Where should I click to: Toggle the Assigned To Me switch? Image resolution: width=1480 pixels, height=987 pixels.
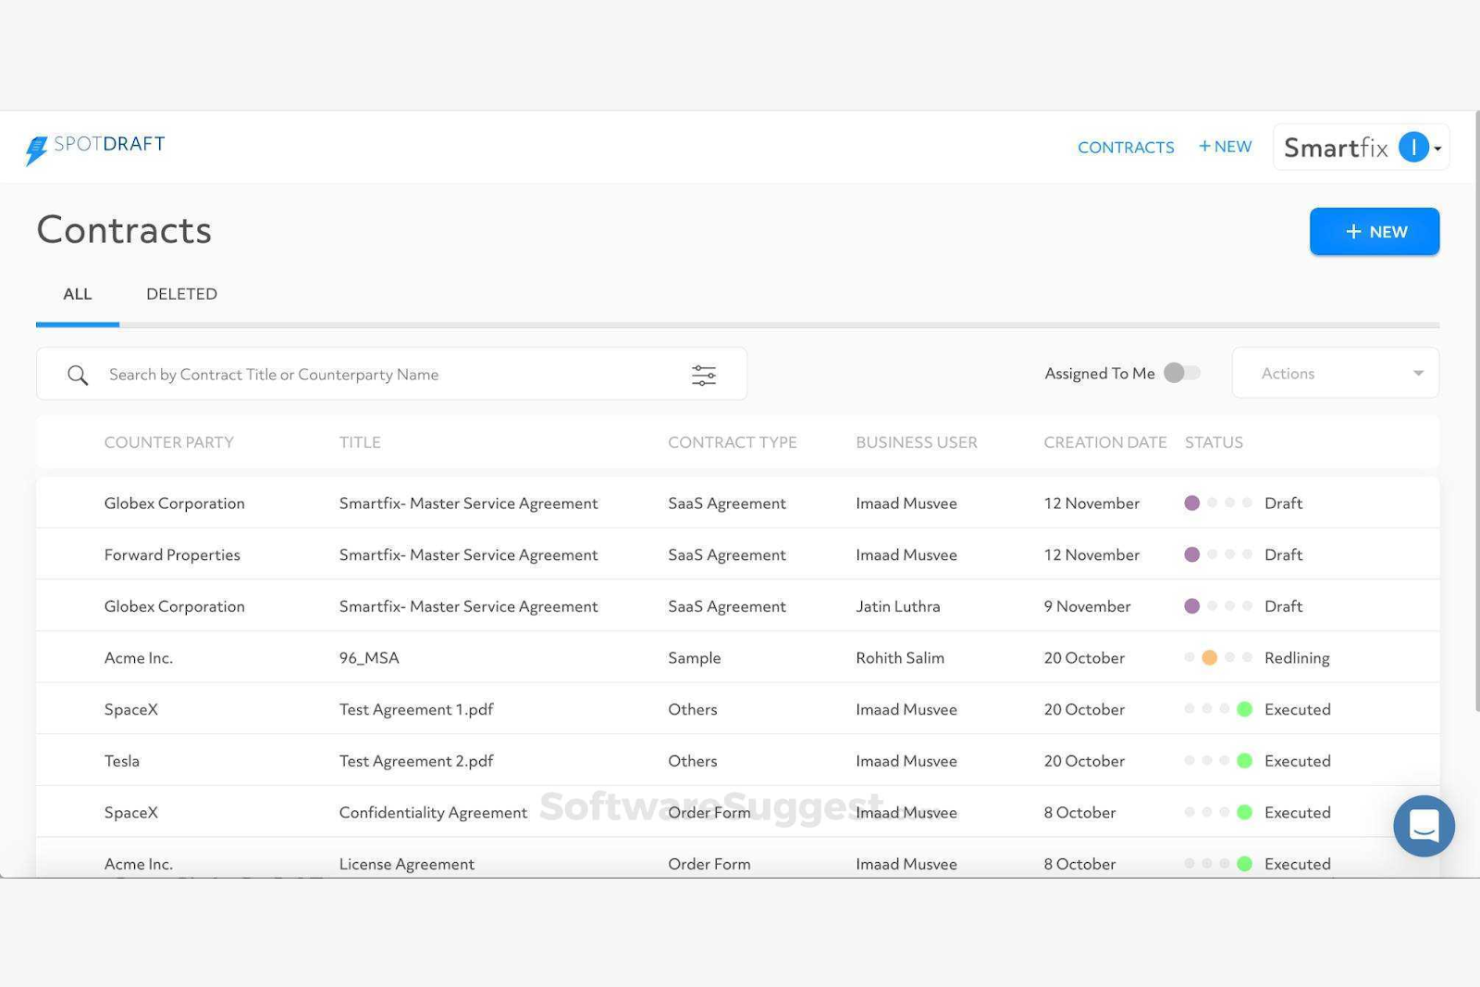coord(1182,373)
